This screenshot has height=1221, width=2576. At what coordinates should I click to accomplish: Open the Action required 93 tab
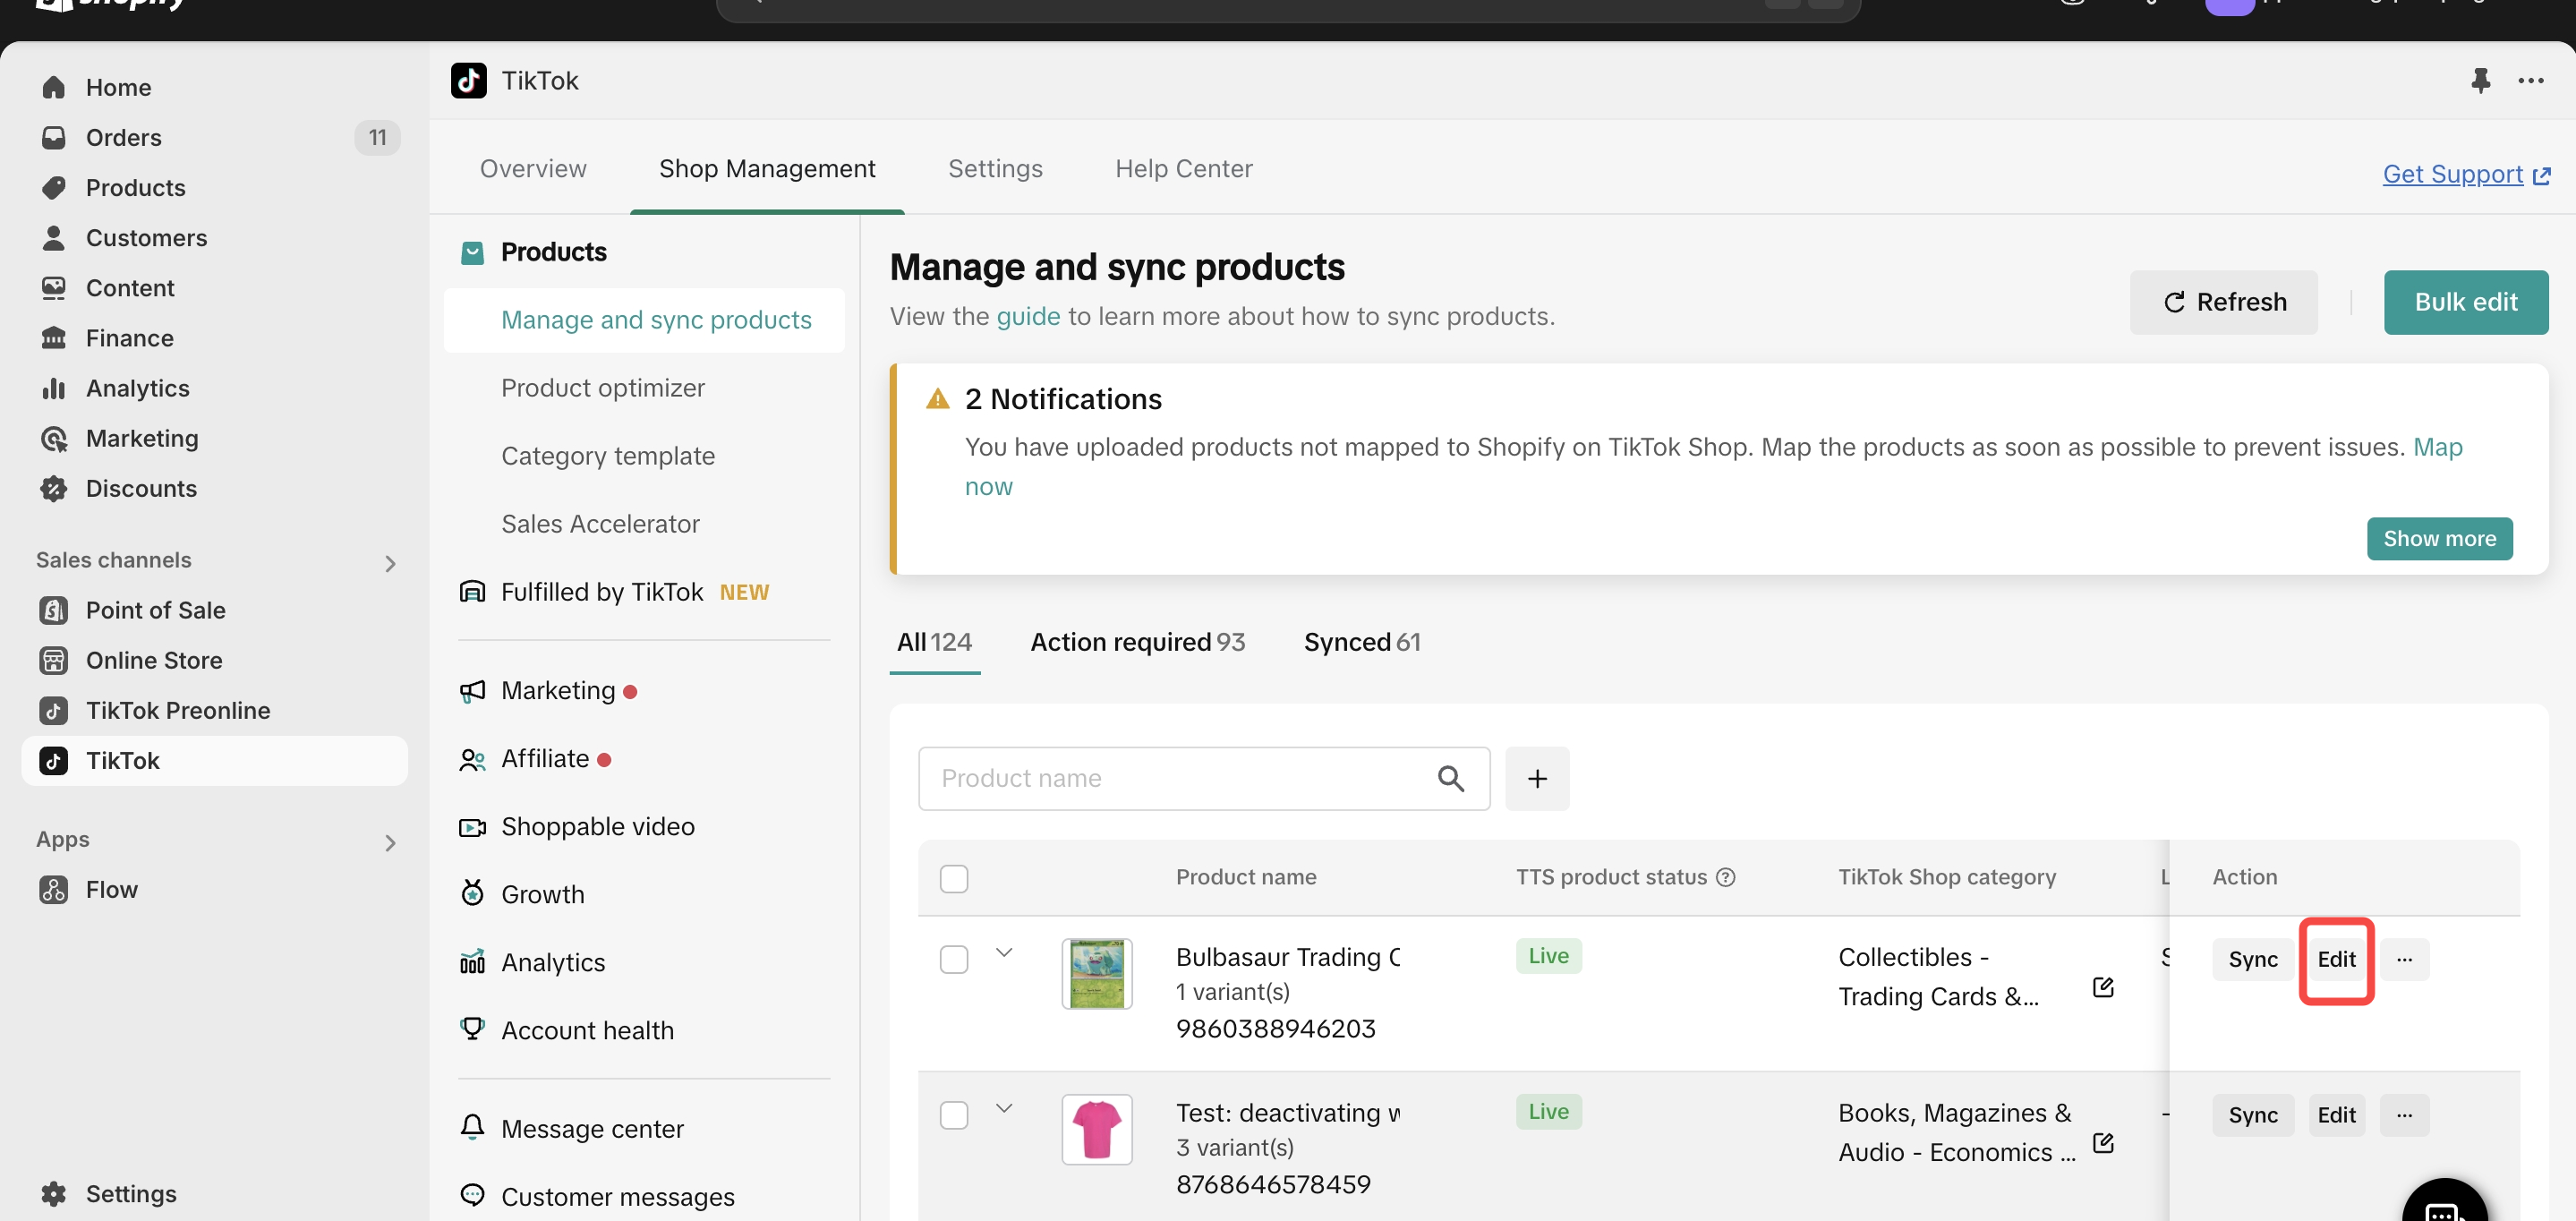pos(1137,642)
